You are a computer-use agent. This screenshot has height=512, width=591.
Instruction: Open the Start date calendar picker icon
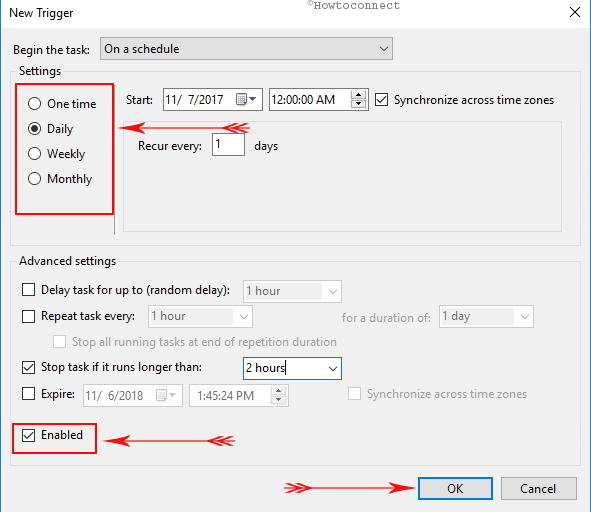pos(246,100)
